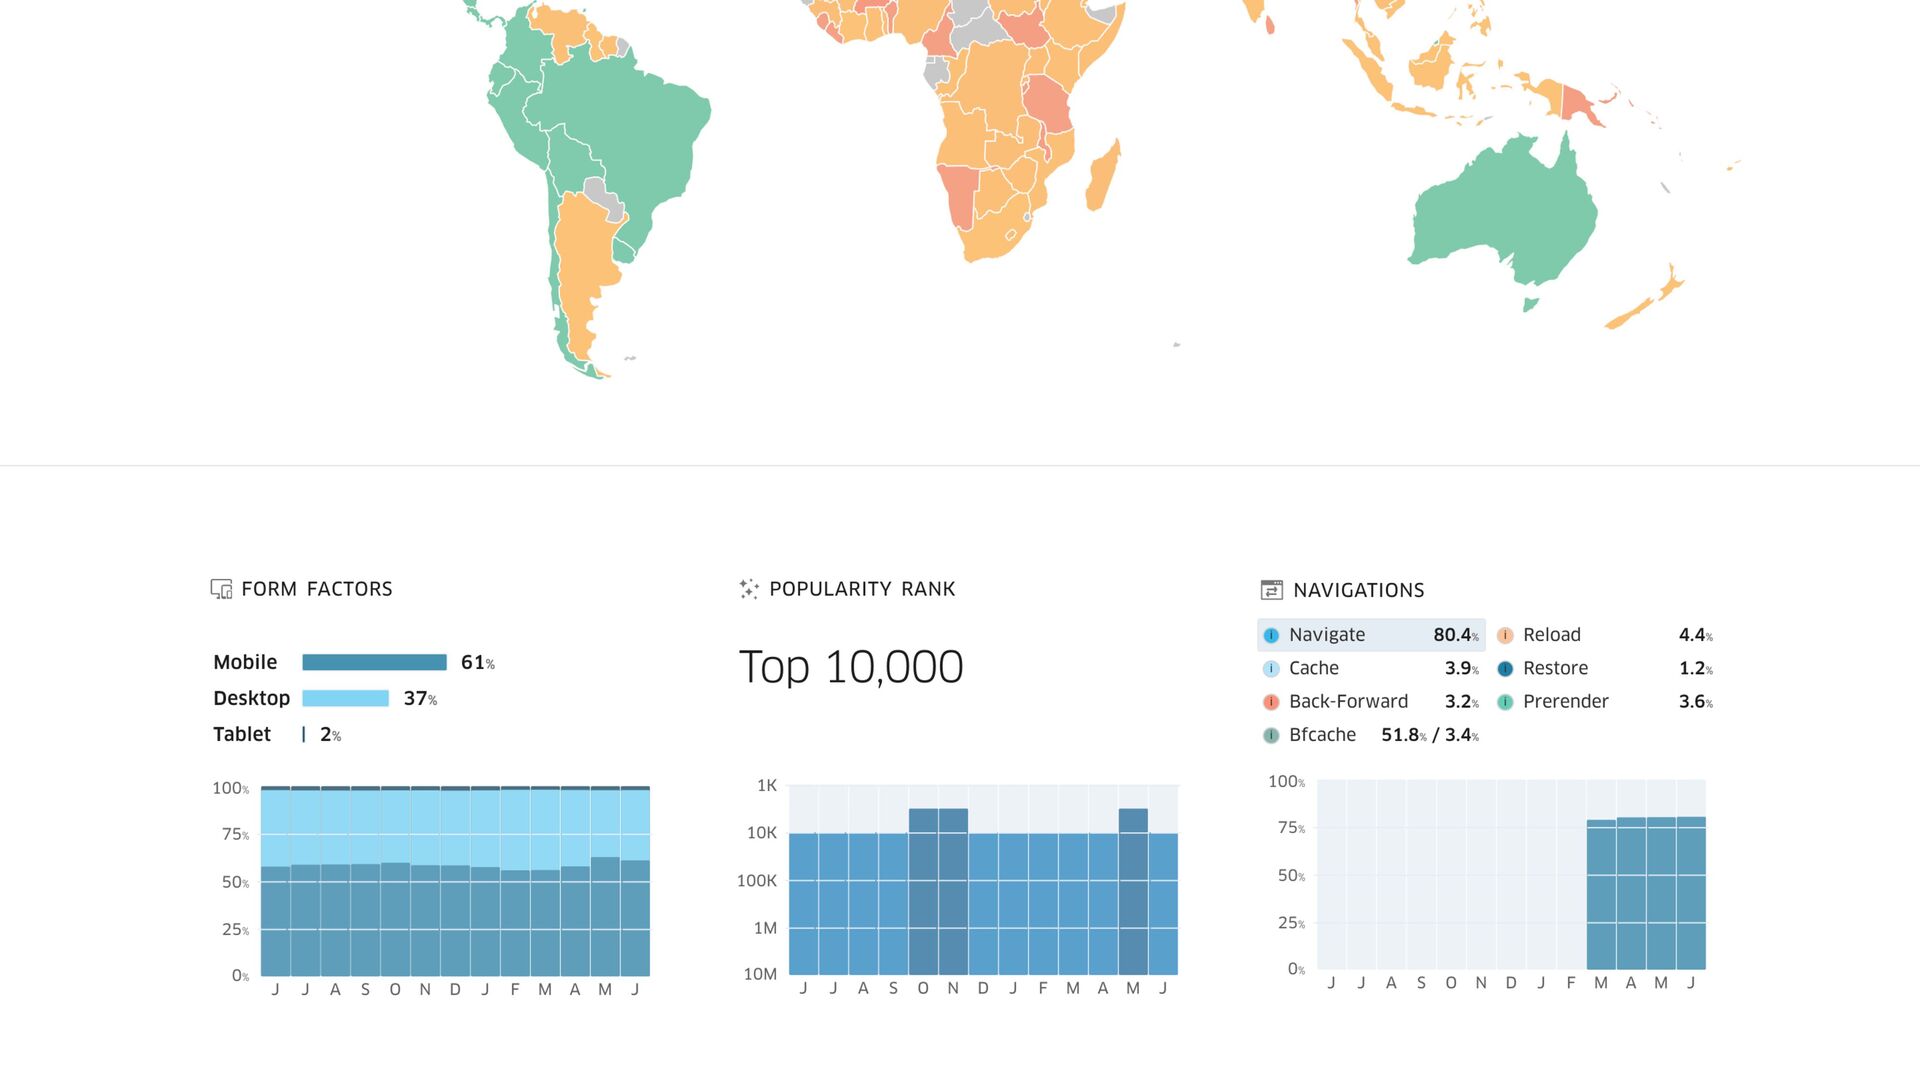Click the taller October bar in popularity chart
The height and width of the screenshot is (1080, 1920).
(923, 891)
